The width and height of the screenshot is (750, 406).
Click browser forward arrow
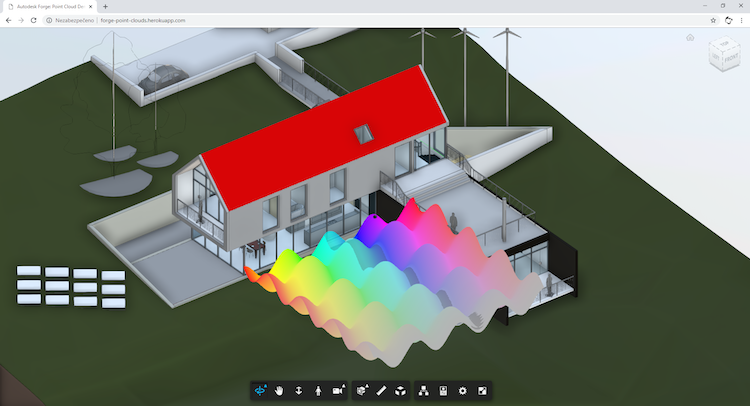coord(21,20)
